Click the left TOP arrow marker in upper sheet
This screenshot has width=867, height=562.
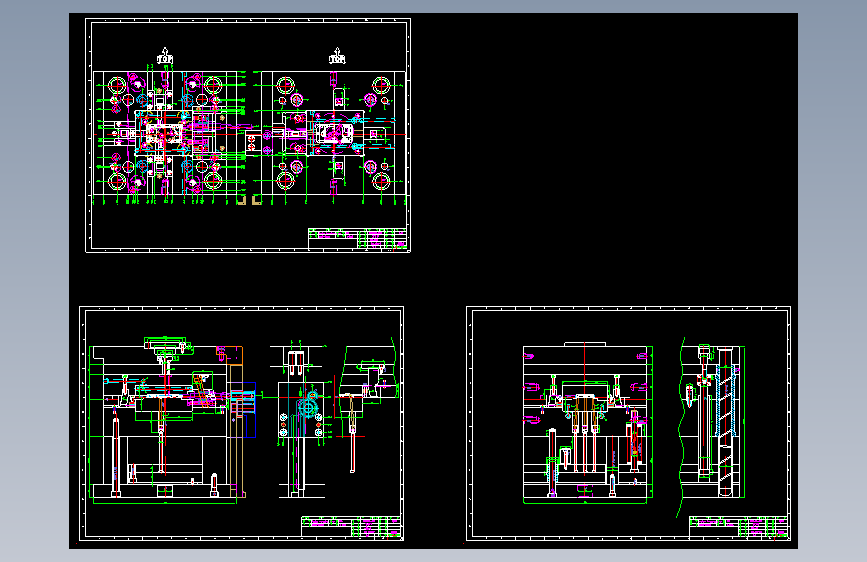165,56
